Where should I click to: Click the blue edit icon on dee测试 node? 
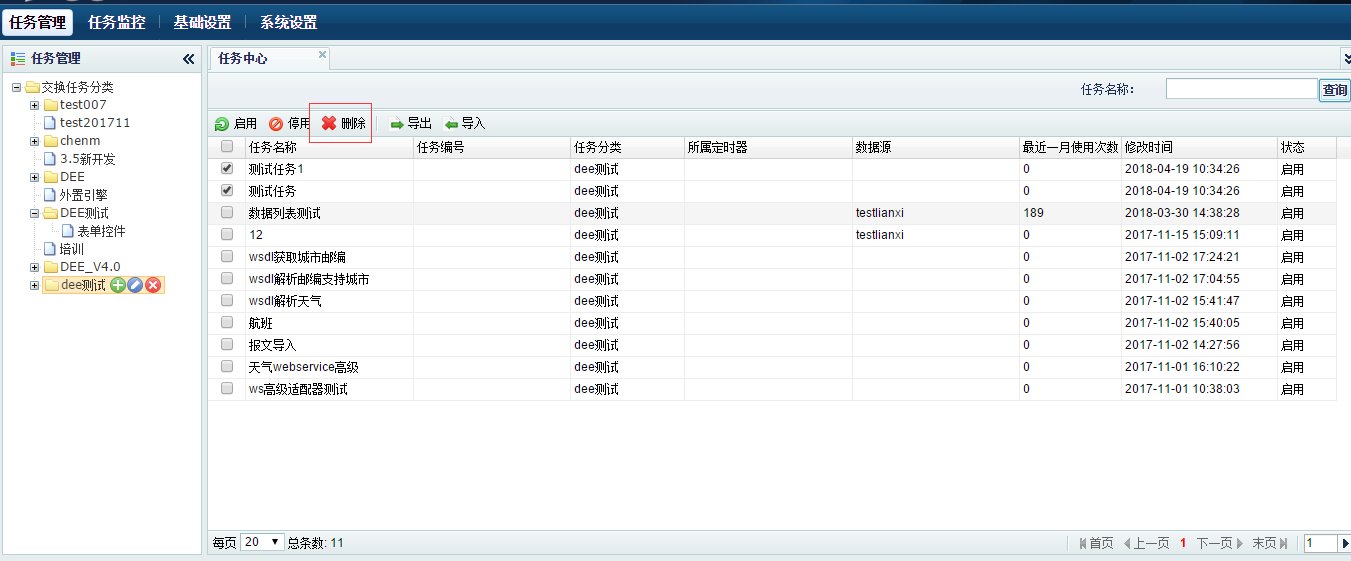click(135, 285)
